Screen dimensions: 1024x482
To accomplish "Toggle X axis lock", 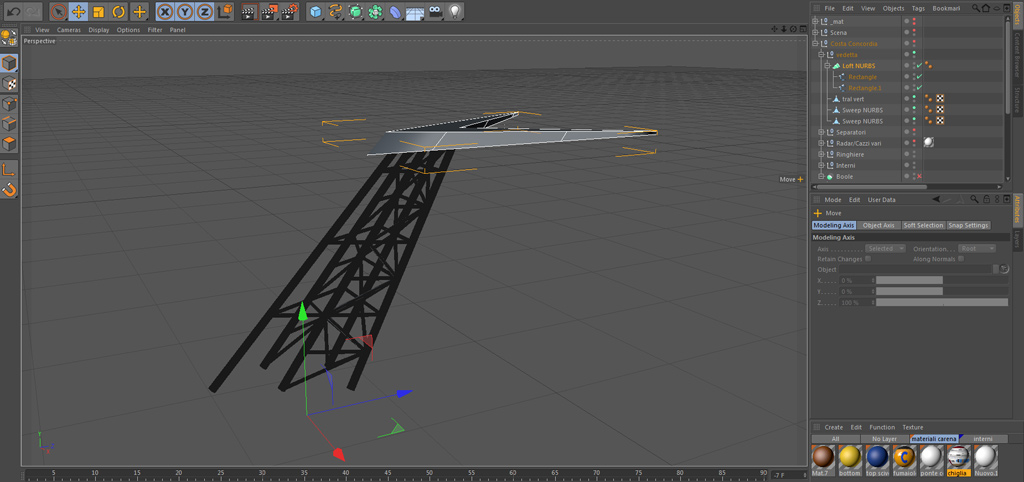I will click(x=166, y=11).
